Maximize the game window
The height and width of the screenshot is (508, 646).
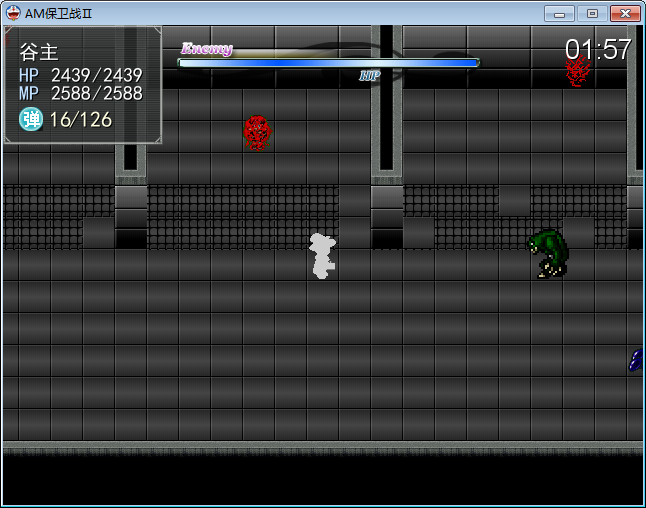pyautogui.click(x=592, y=14)
